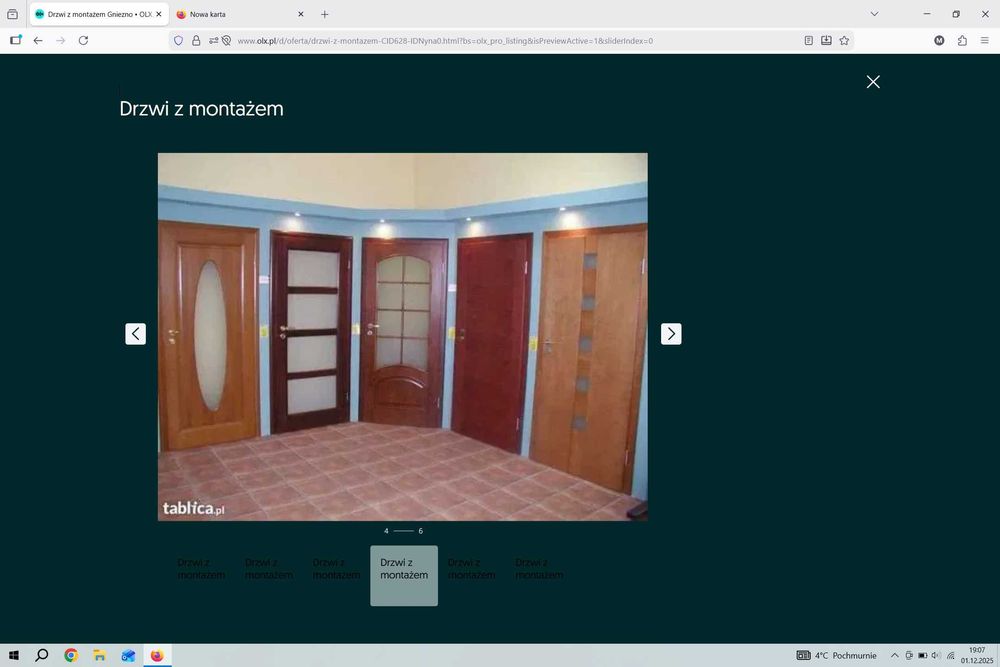Click the main doors showroom photo
The width and height of the screenshot is (1000, 667).
coord(402,337)
